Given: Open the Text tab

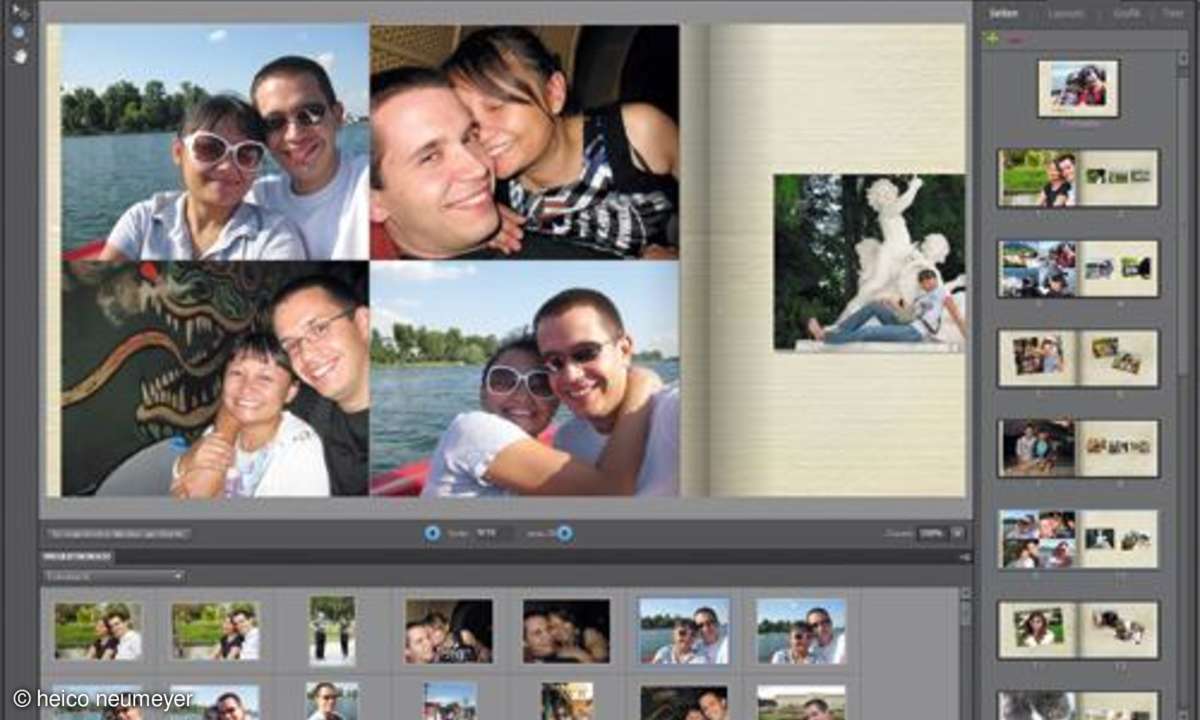Looking at the screenshot, I should [x=1173, y=12].
